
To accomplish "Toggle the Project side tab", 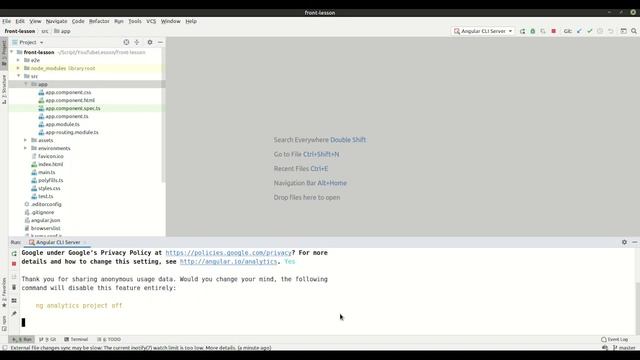I will (x=4, y=52).
